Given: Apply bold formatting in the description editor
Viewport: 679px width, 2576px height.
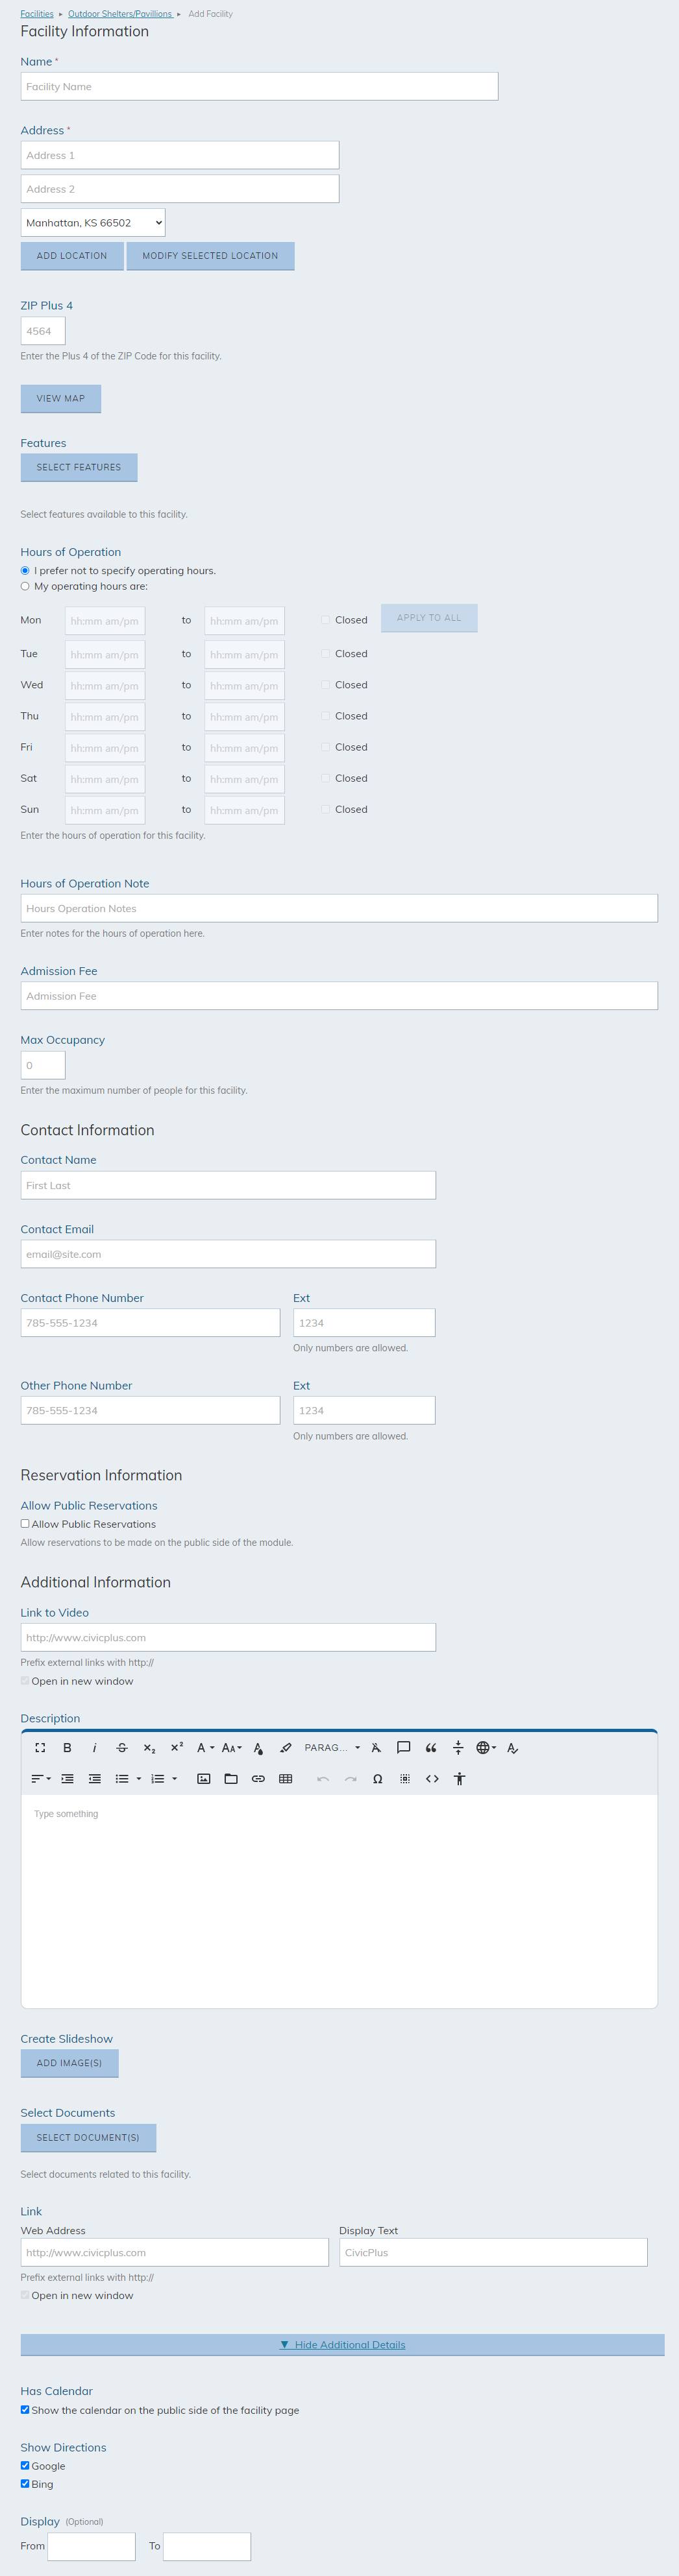Looking at the screenshot, I should point(67,1748).
